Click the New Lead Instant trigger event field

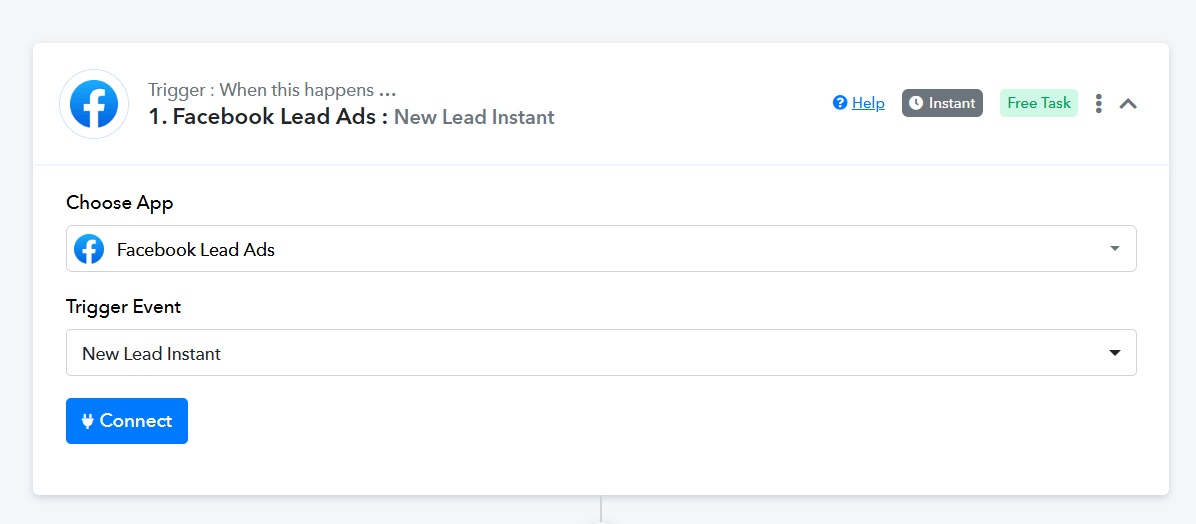(601, 352)
